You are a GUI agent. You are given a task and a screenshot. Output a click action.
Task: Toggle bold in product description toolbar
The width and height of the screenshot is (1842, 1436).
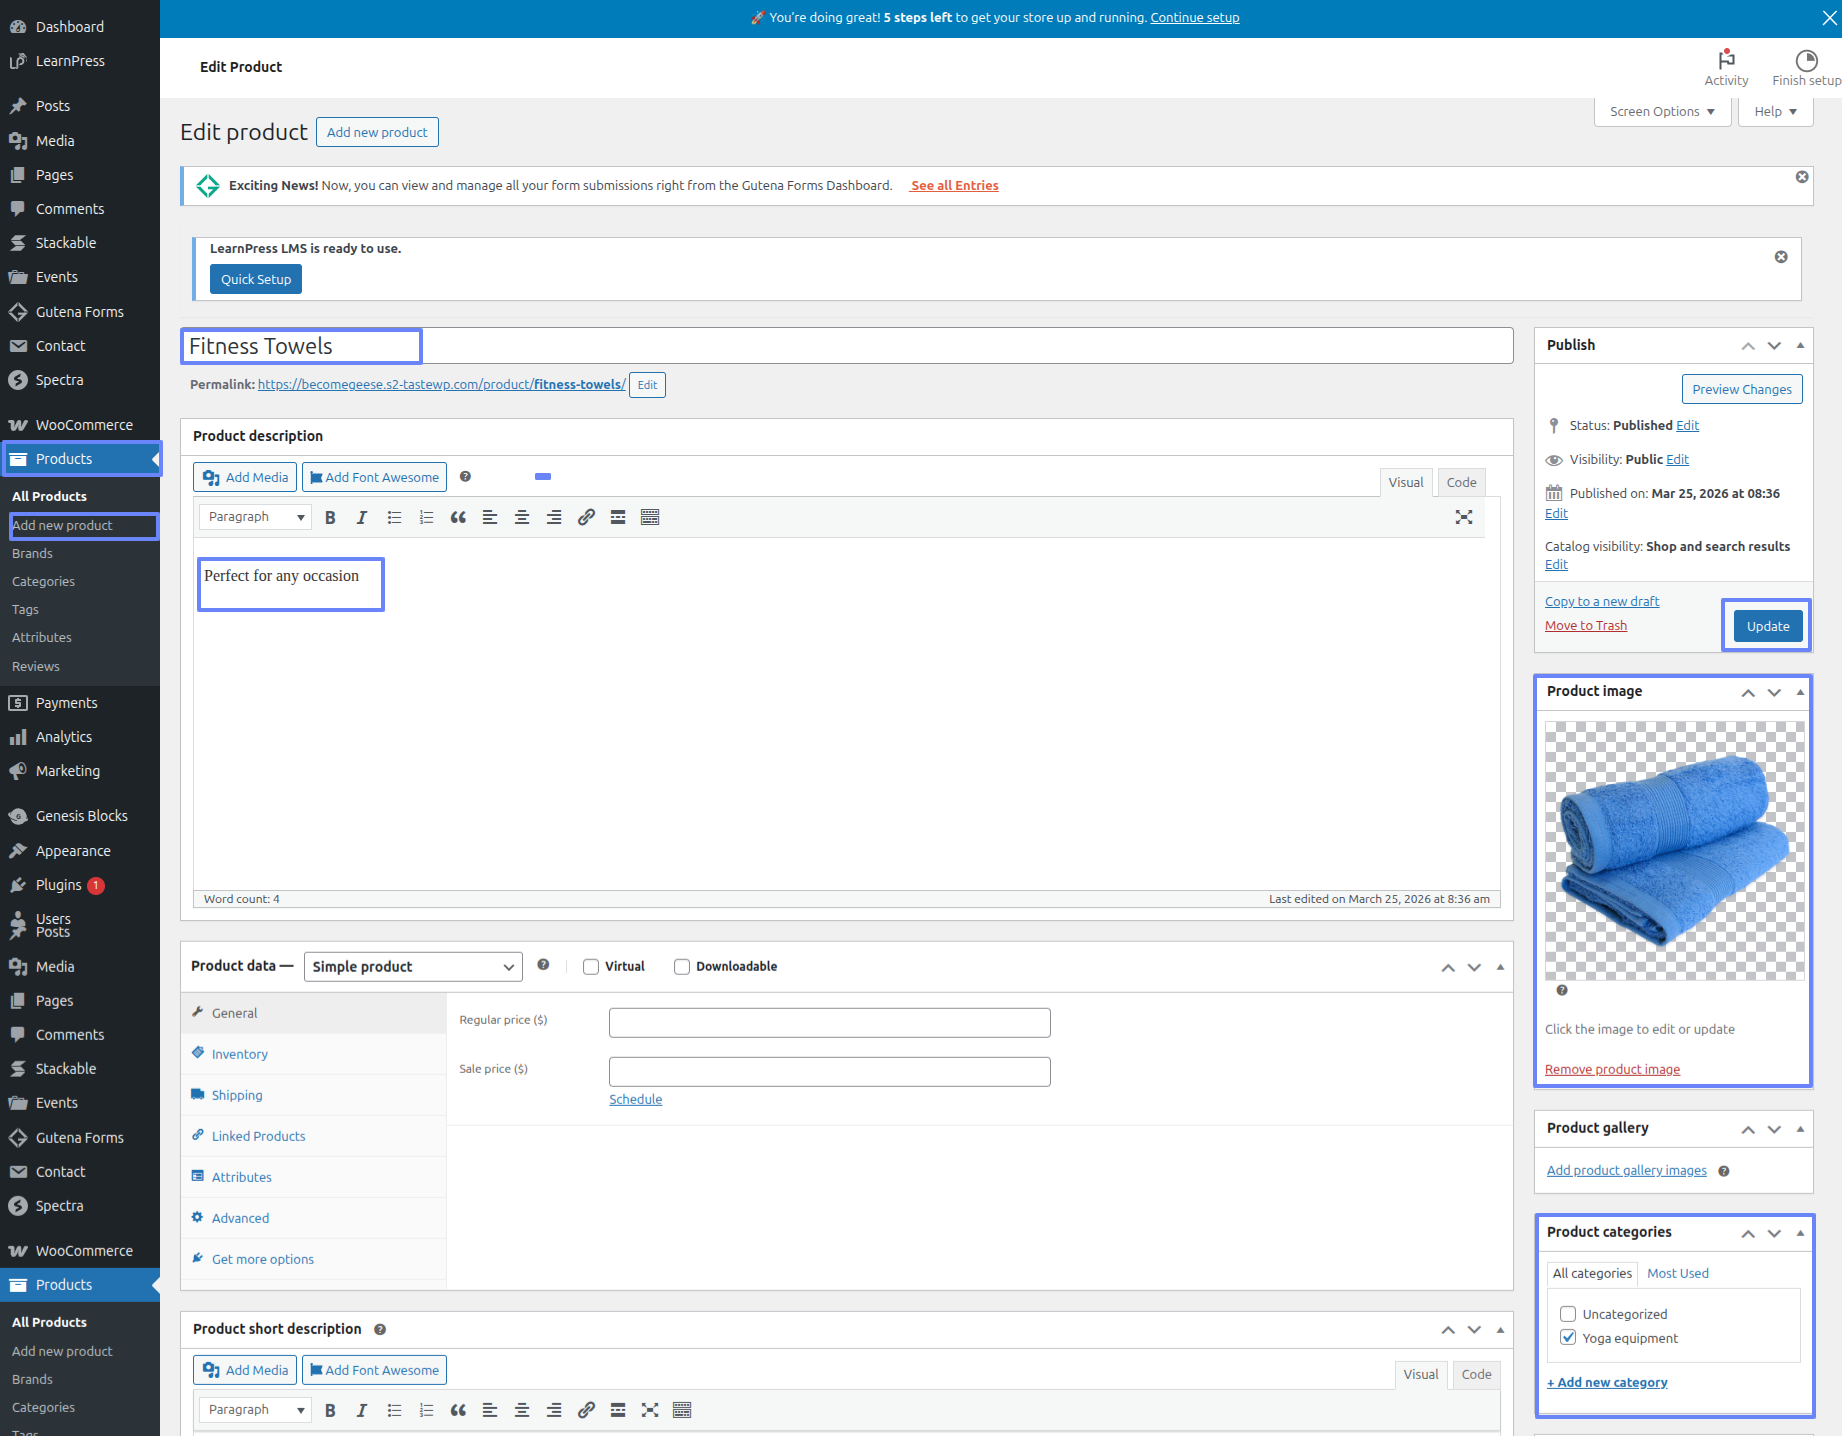click(x=330, y=517)
